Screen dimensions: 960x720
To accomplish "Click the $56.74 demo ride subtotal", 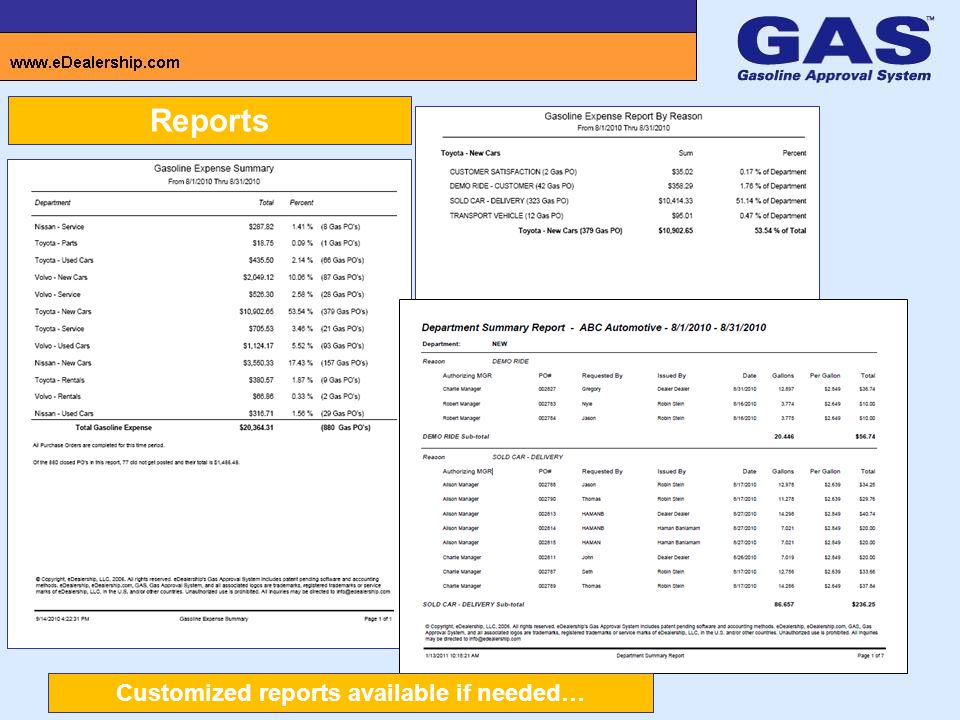I will (865, 437).
